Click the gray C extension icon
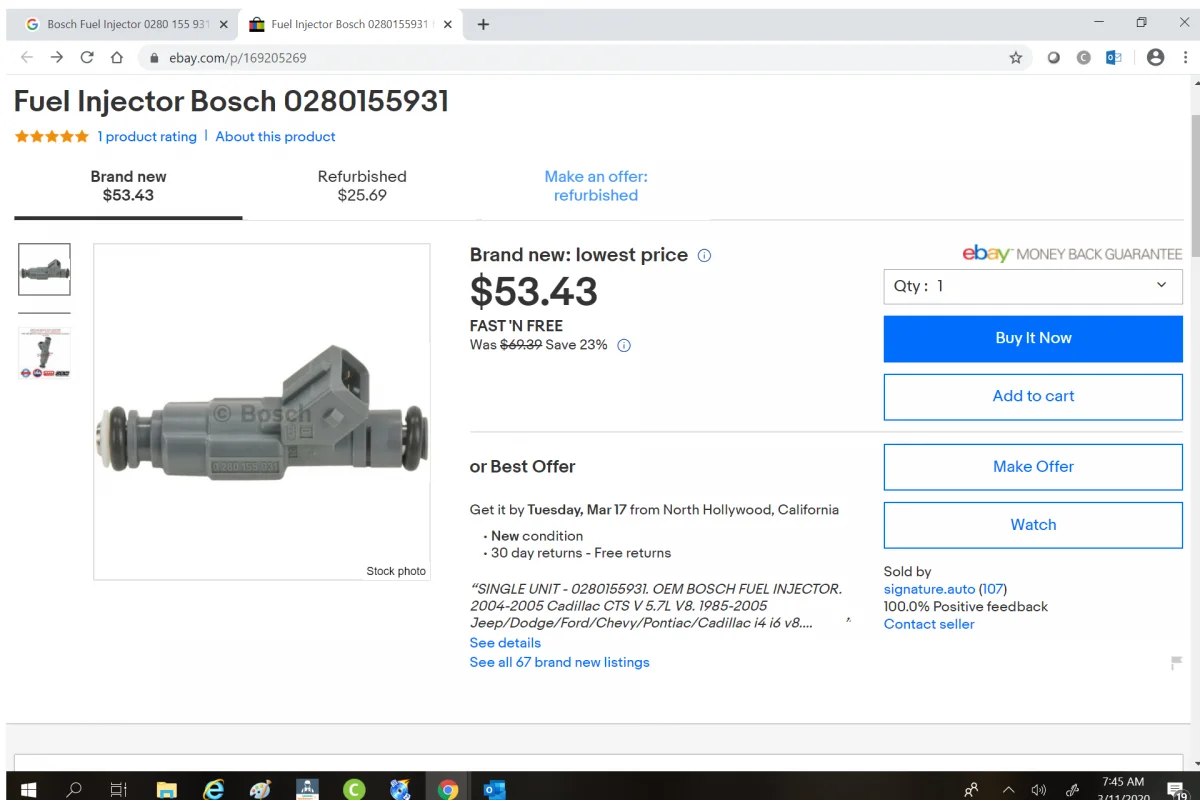Image resolution: width=1200 pixels, height=800 pixels. (x=1082, y=58)
